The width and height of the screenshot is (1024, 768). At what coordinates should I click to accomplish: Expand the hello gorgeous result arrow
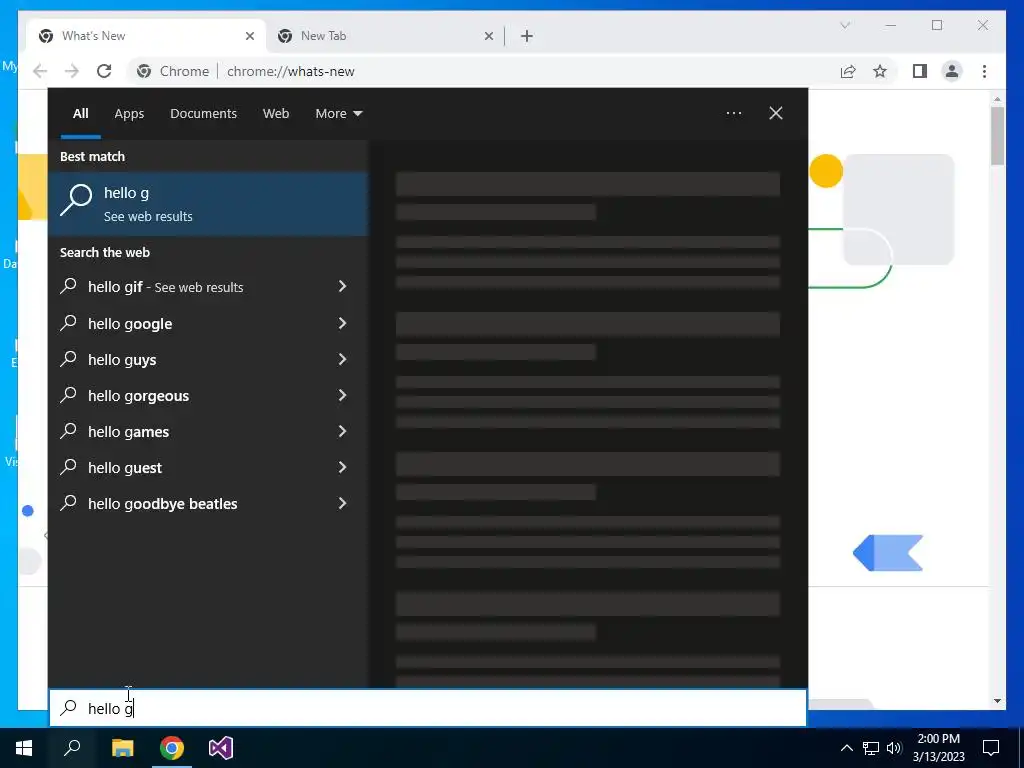(342, 394)
